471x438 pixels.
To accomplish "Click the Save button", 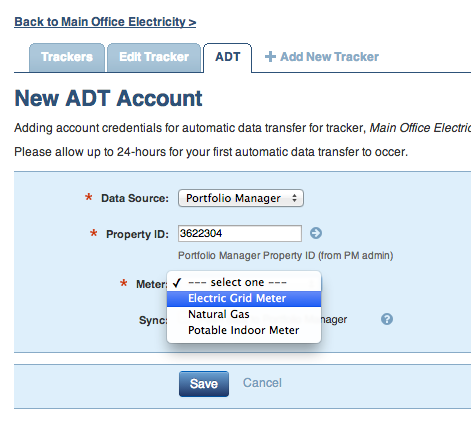I will pyautogui.click(x=204, y=384).
